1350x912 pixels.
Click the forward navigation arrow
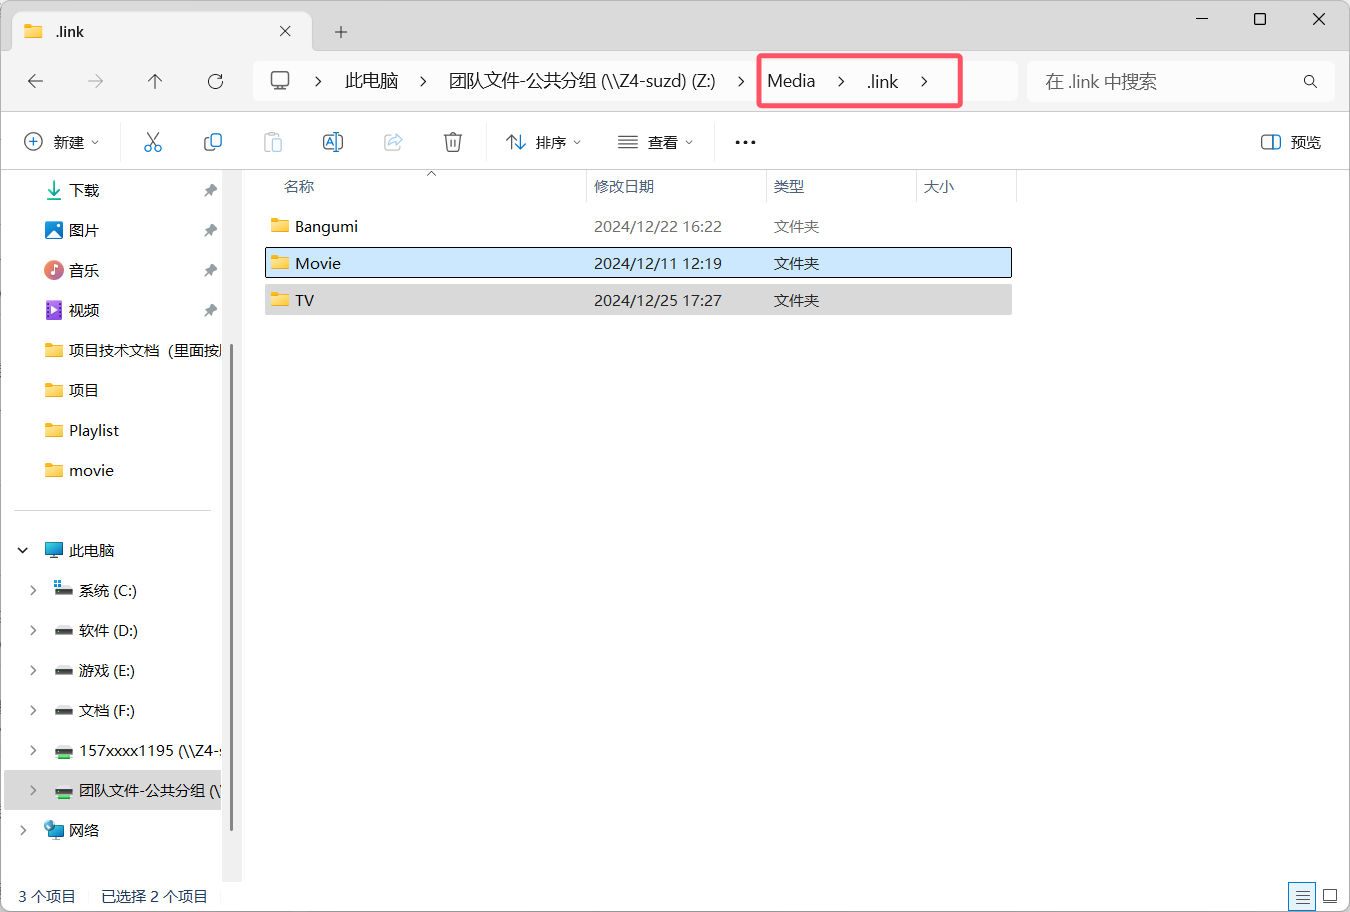(95, 81)
